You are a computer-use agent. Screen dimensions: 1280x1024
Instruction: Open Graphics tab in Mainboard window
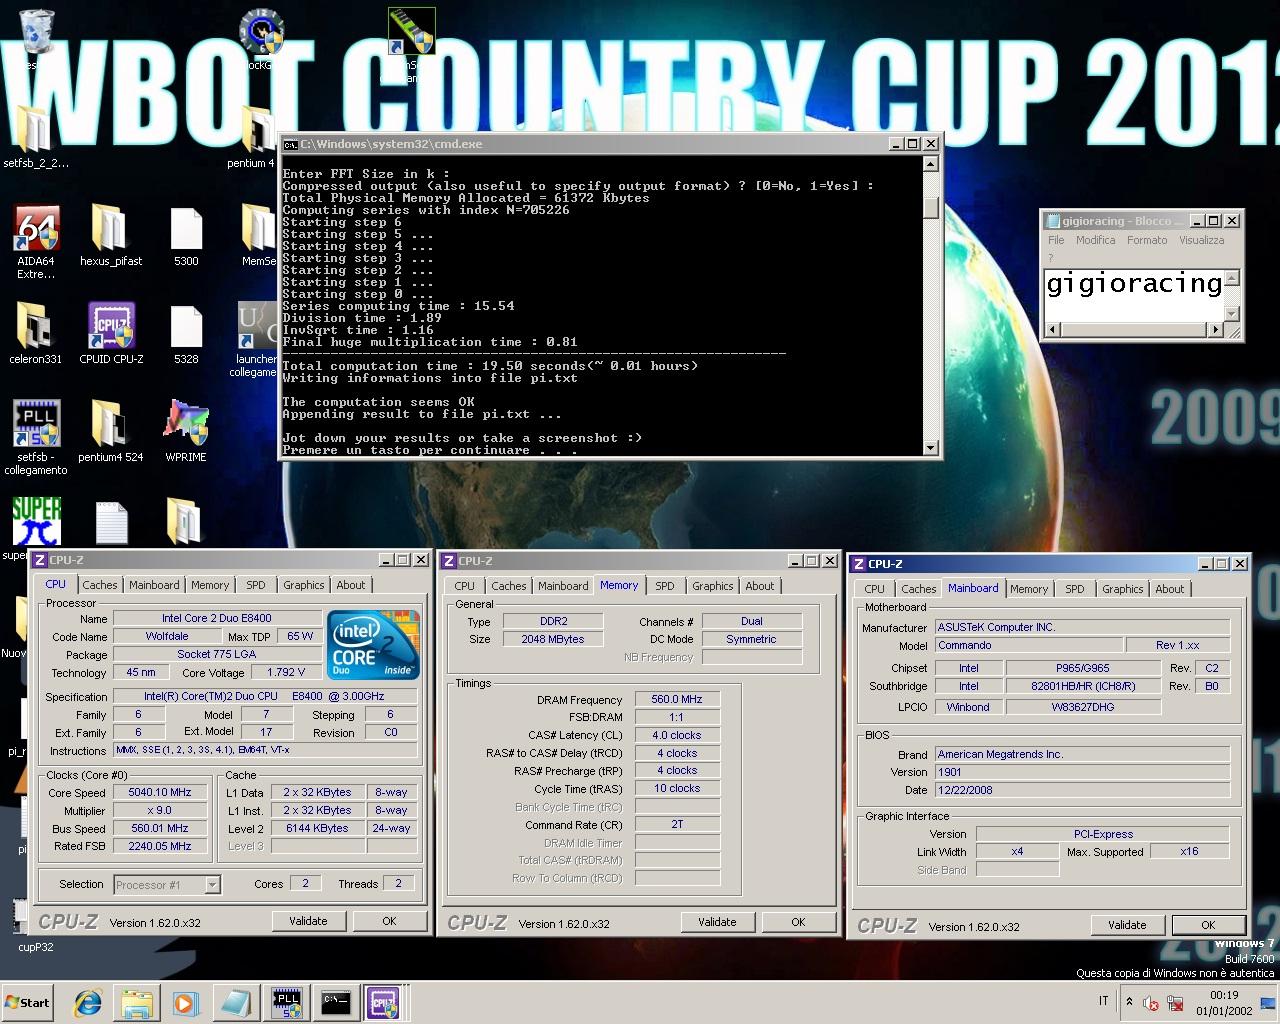click(x=1122, y=589)
